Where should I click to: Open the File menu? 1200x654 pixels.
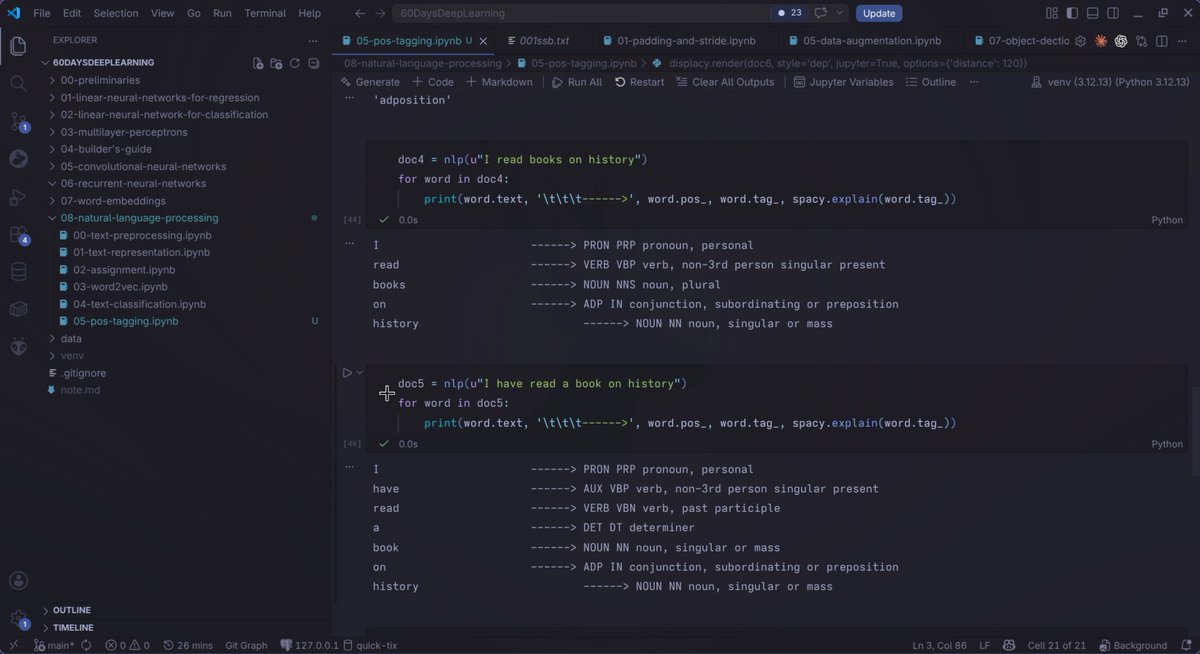[42, 13]
